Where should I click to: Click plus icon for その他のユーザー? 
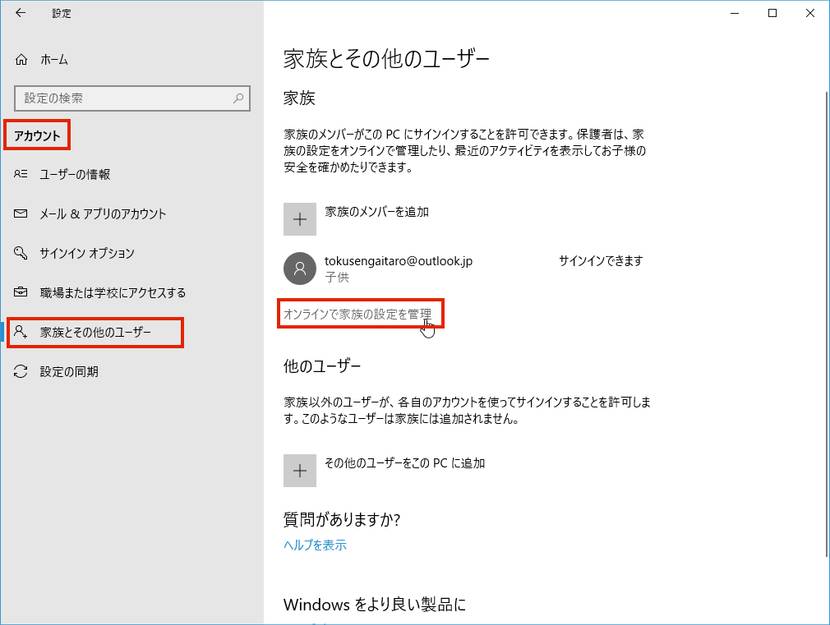coord(300,470)
